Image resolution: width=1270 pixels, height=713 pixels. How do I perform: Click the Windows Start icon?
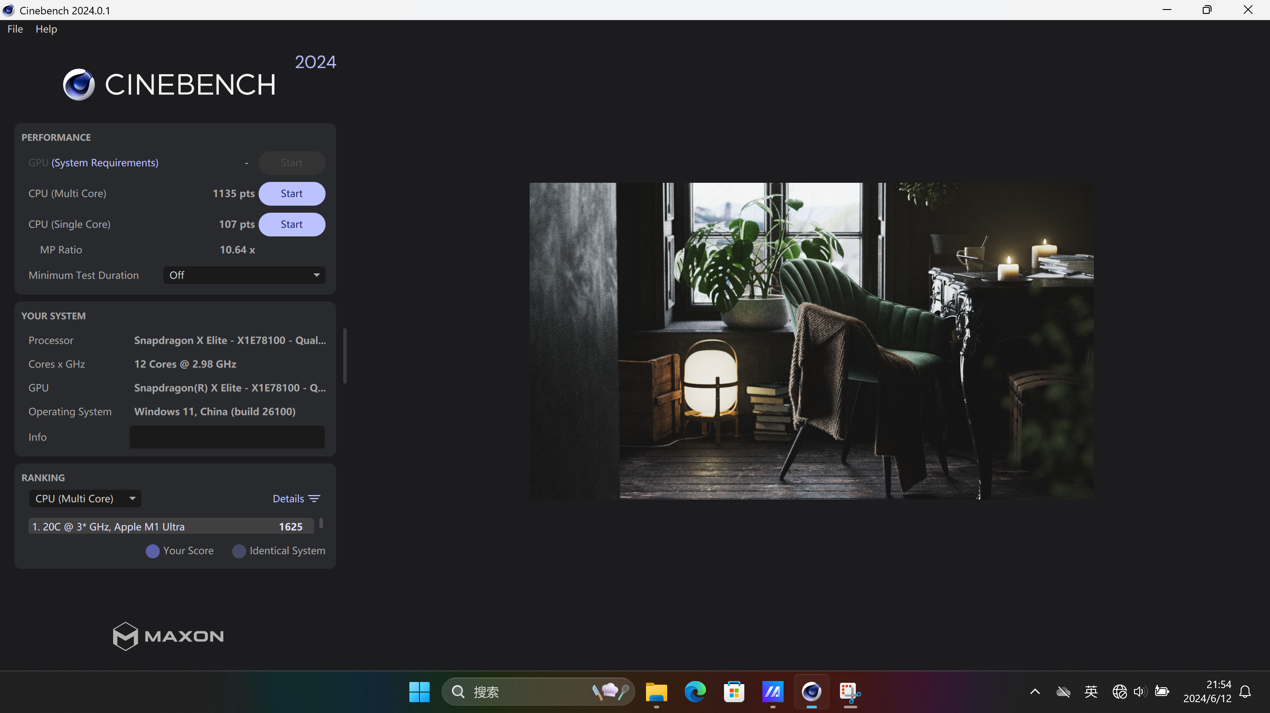click(x=419, y=692)
